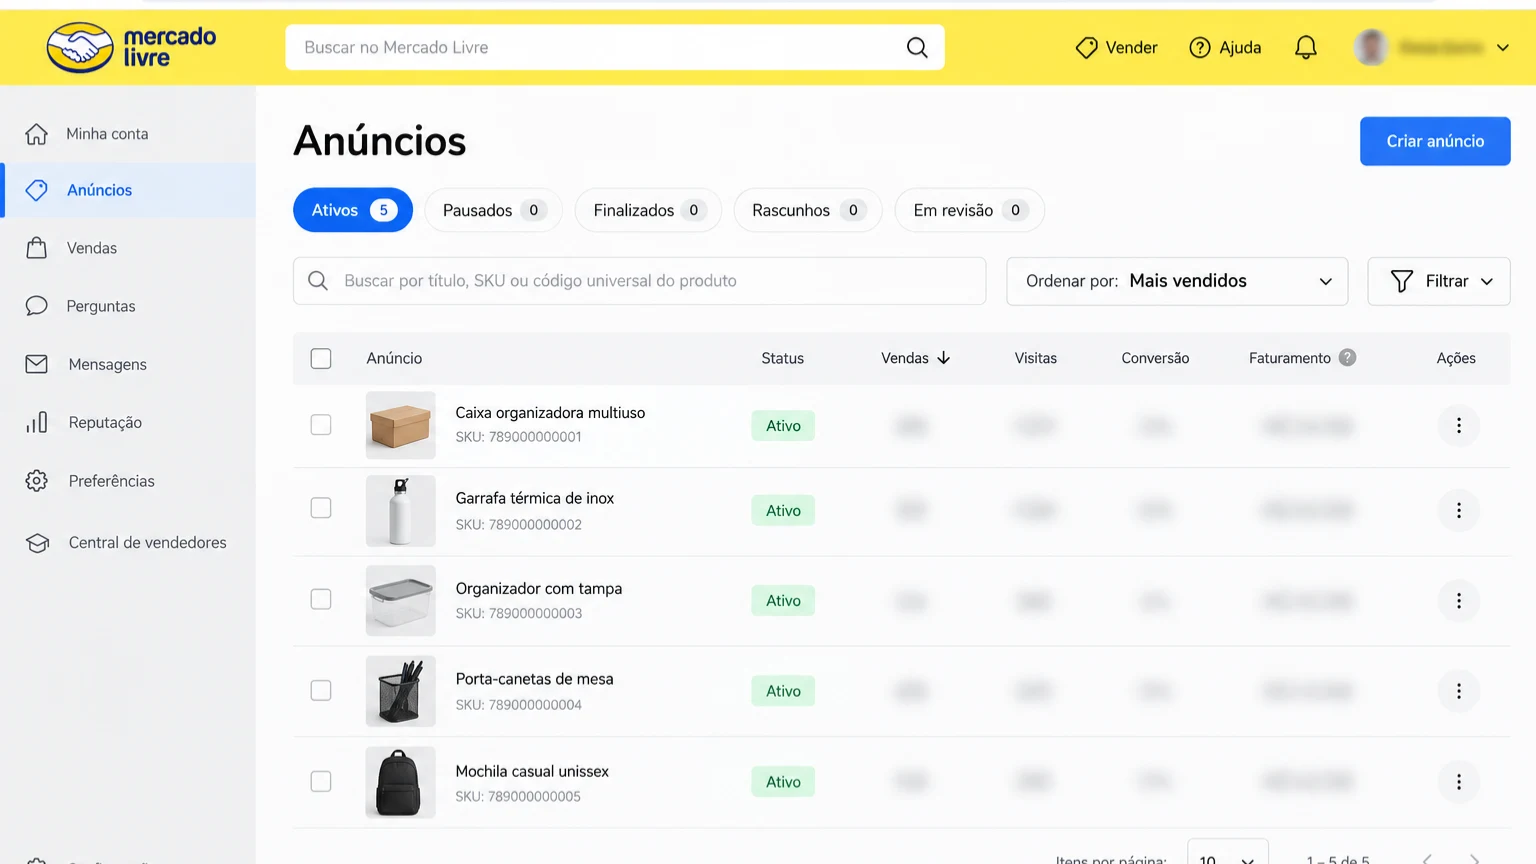Screen dimensions: 1536x864
Task: Click the Visitas column header
Action: tap(1035, 358)
